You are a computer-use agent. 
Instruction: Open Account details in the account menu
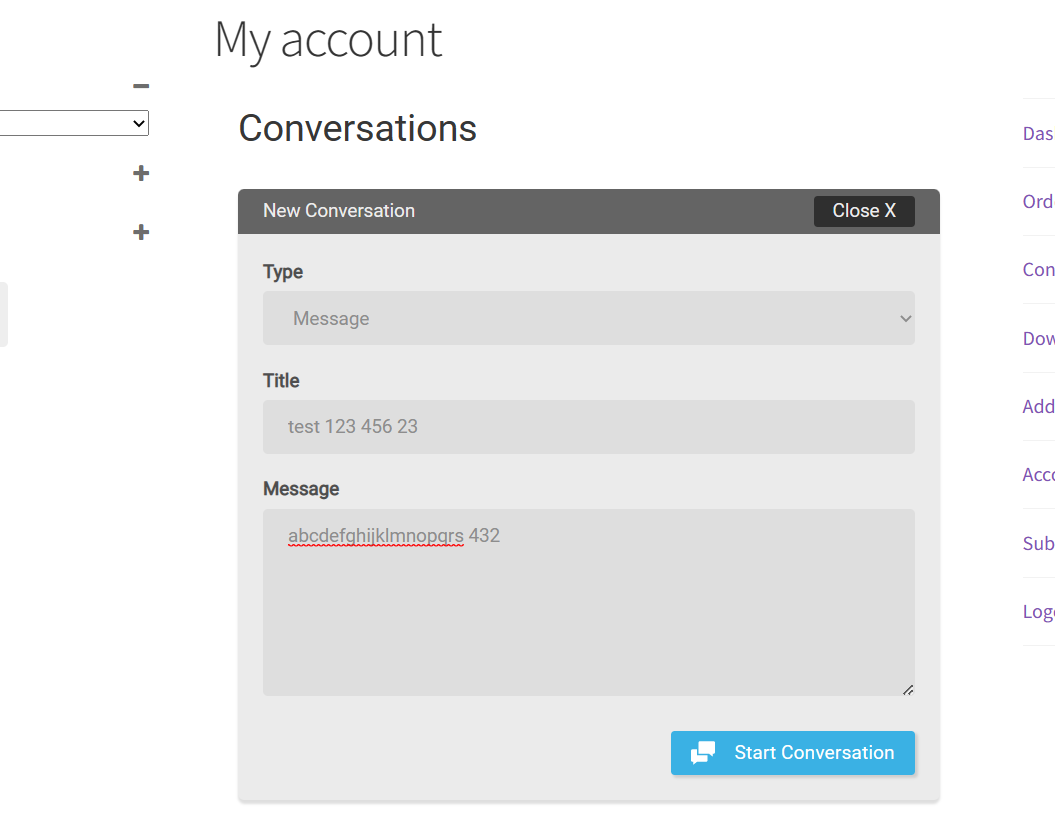[x=1038, y=474]
